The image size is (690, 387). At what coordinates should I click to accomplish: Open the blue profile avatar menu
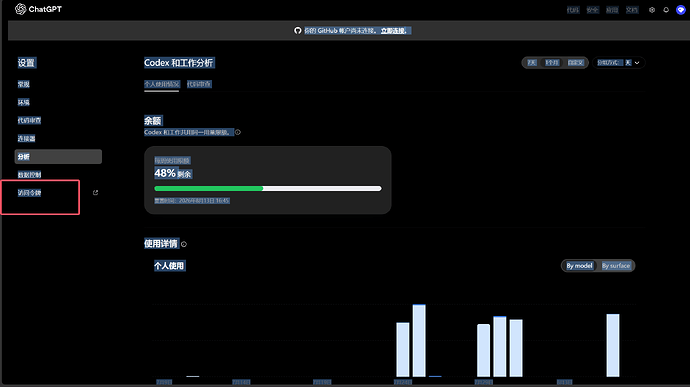tap(681, 10)
